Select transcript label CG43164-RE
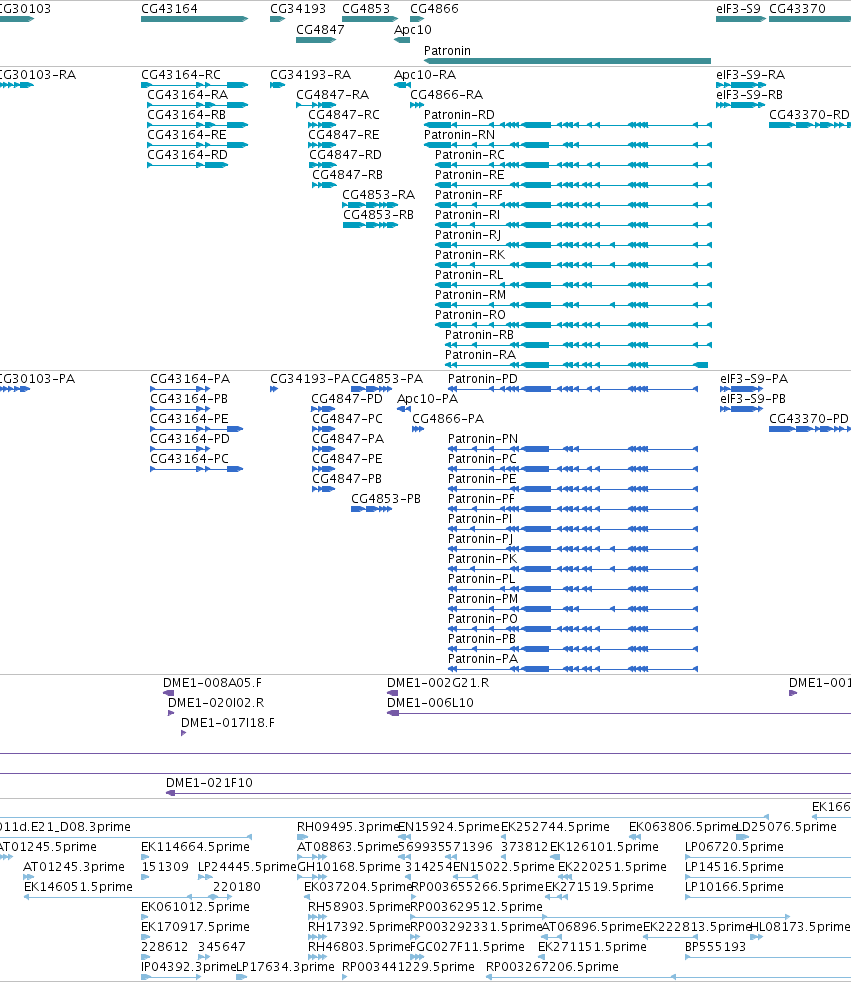851x982 pixels. (187, 135)
